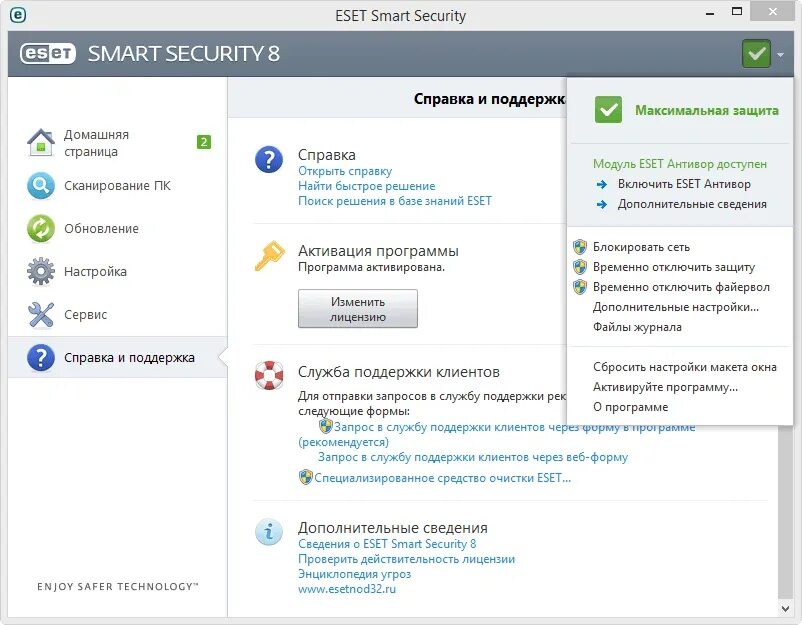Select 'Блокировать сеть' in the menu

[641, 247]
